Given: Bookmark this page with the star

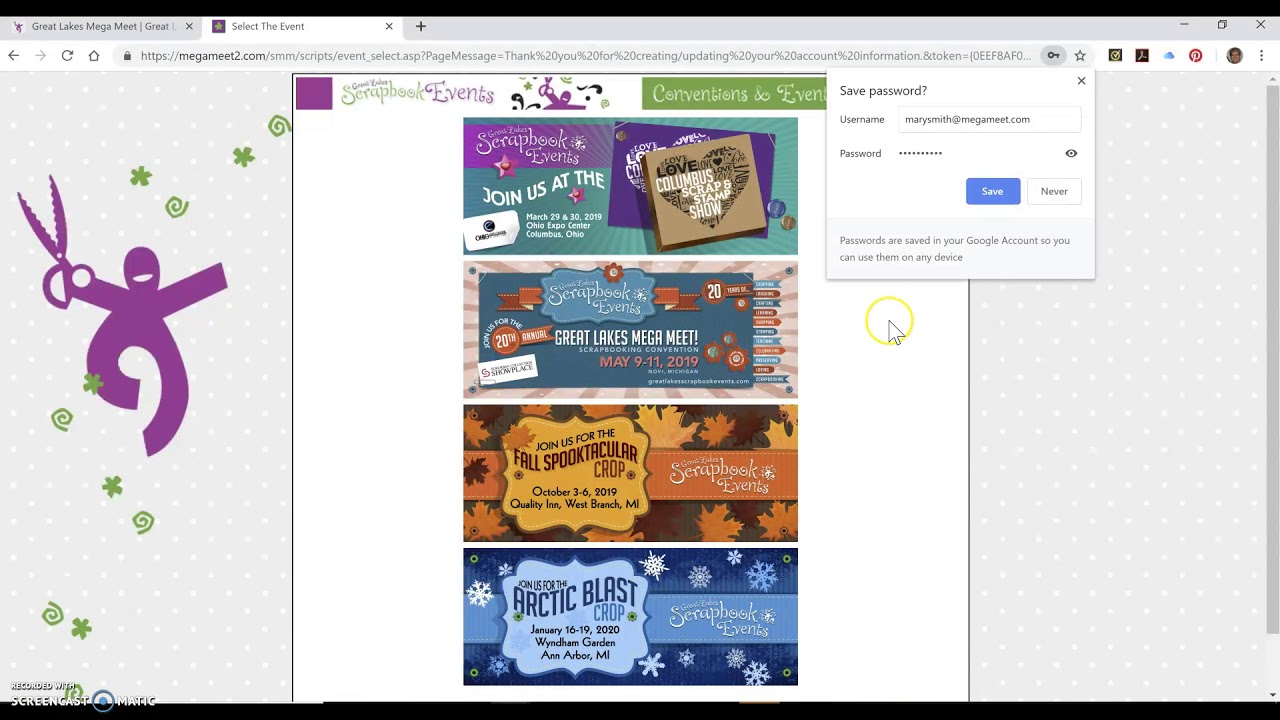Looking at the screenshot, I should 1080,56.
